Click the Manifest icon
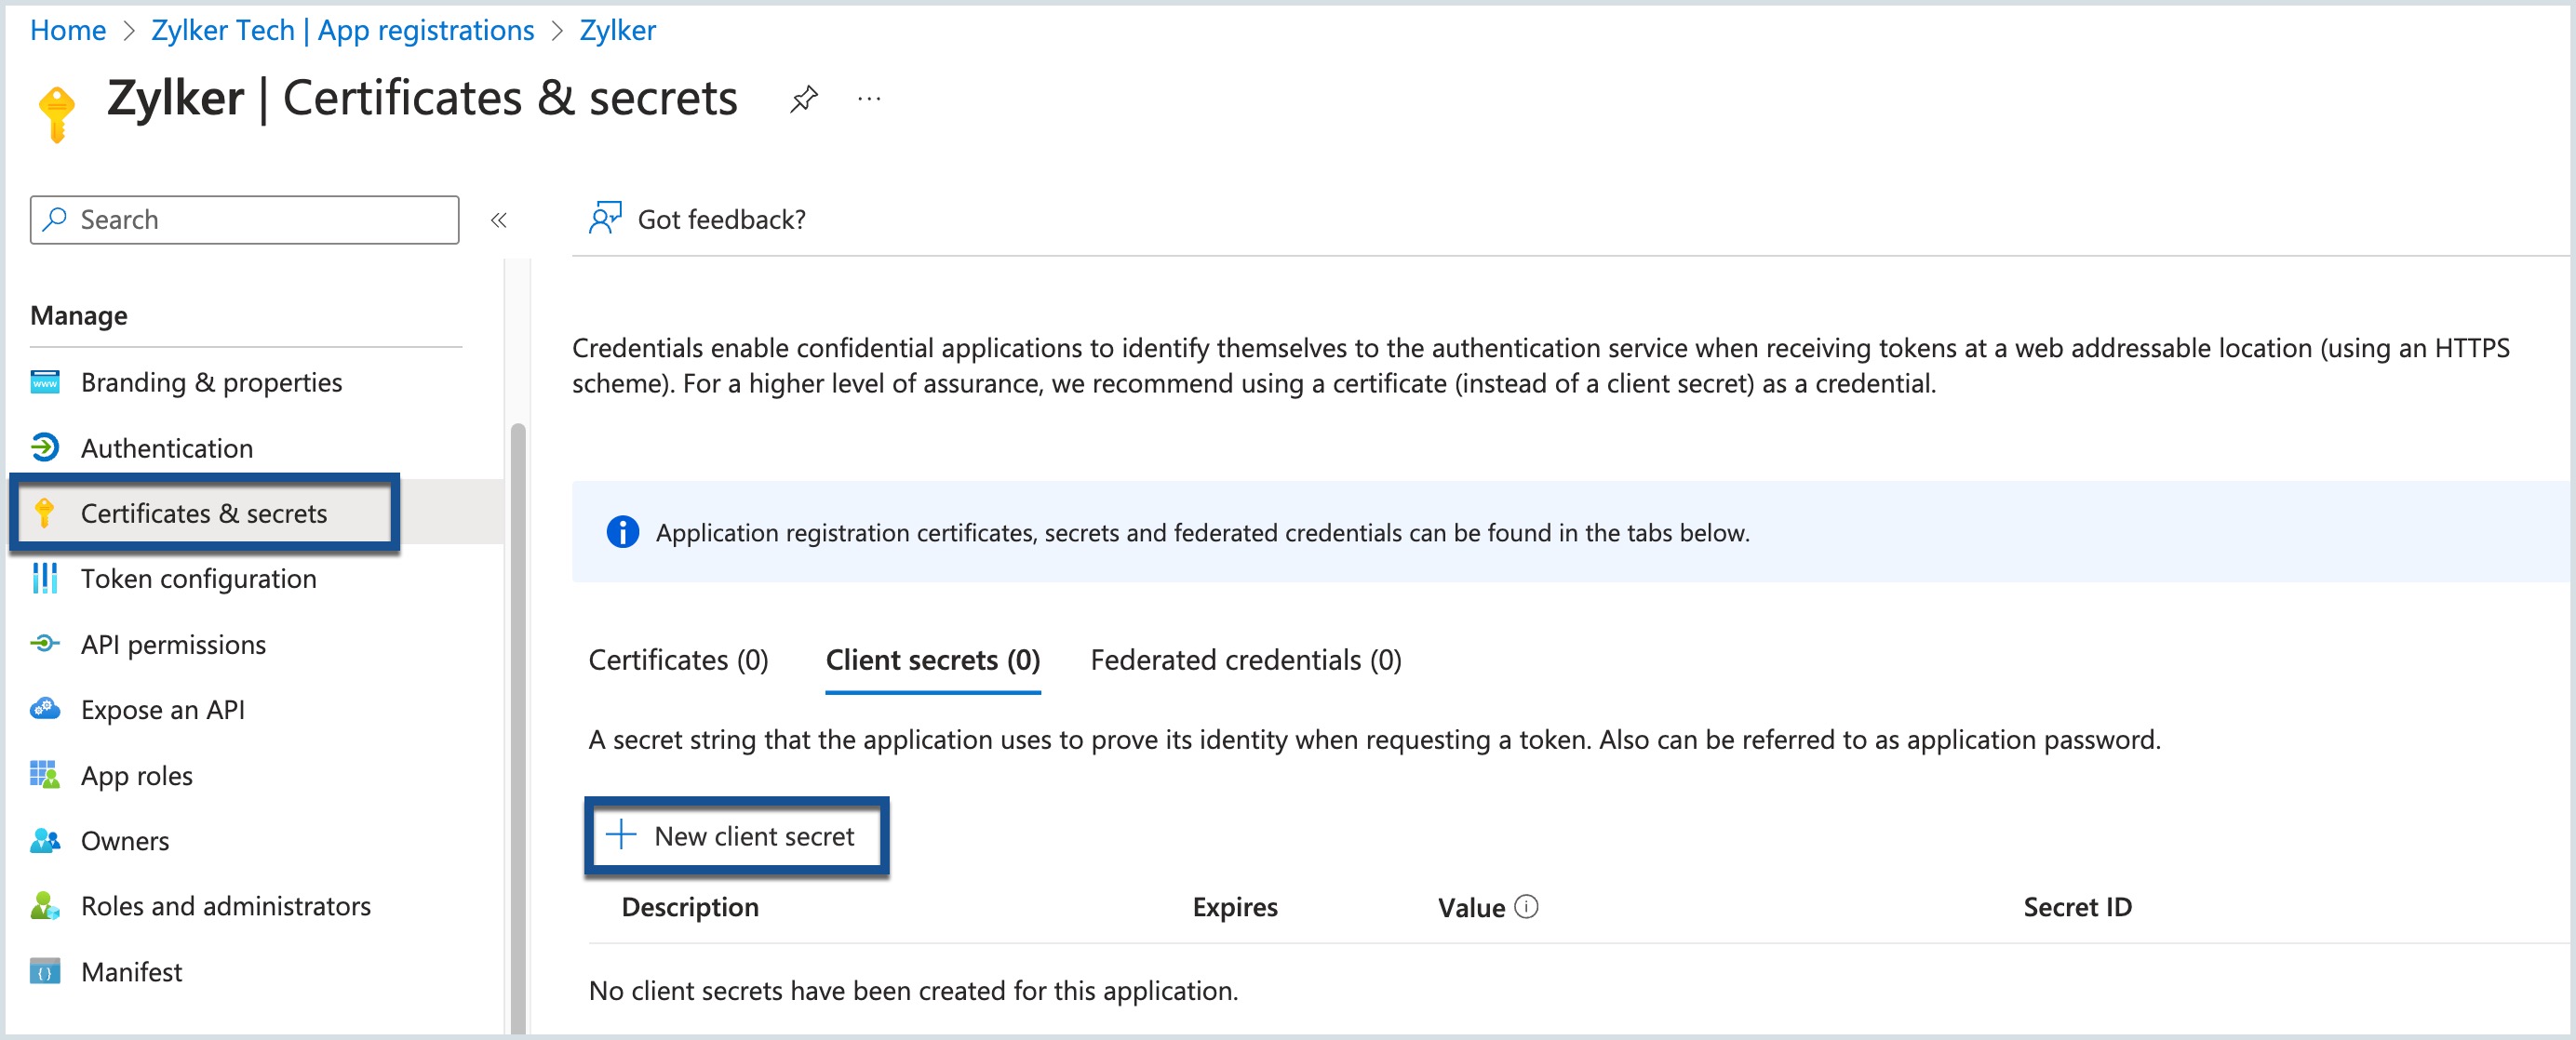 [x=45, y=971]
